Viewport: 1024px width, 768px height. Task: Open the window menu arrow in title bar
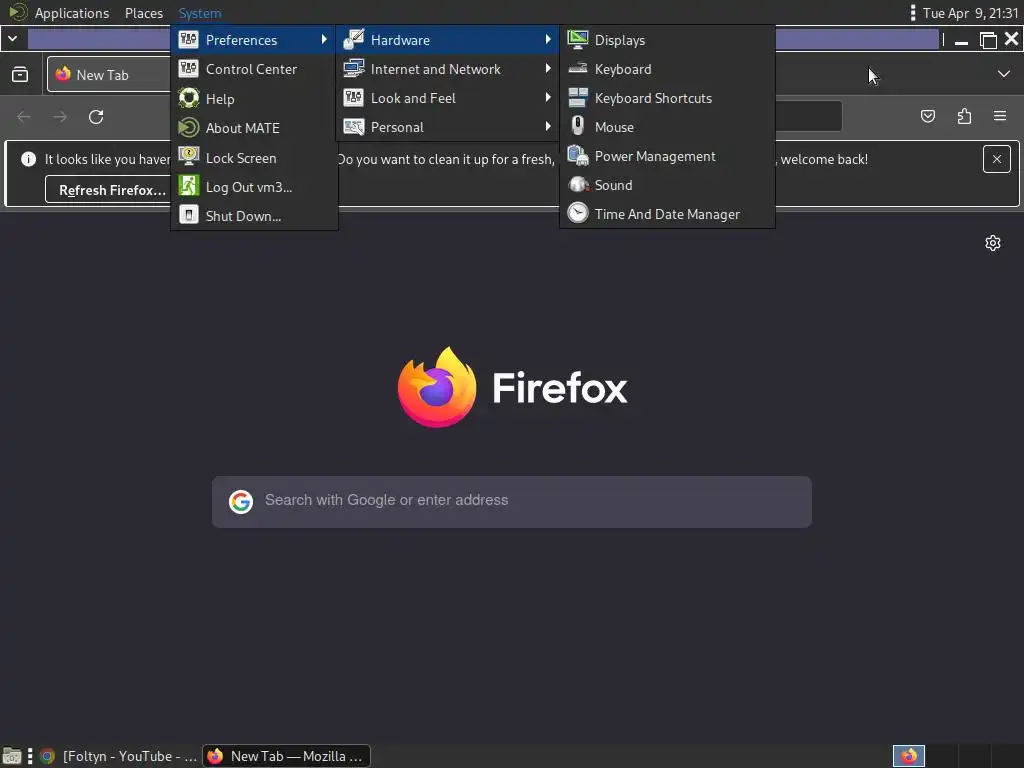[12, 39]
